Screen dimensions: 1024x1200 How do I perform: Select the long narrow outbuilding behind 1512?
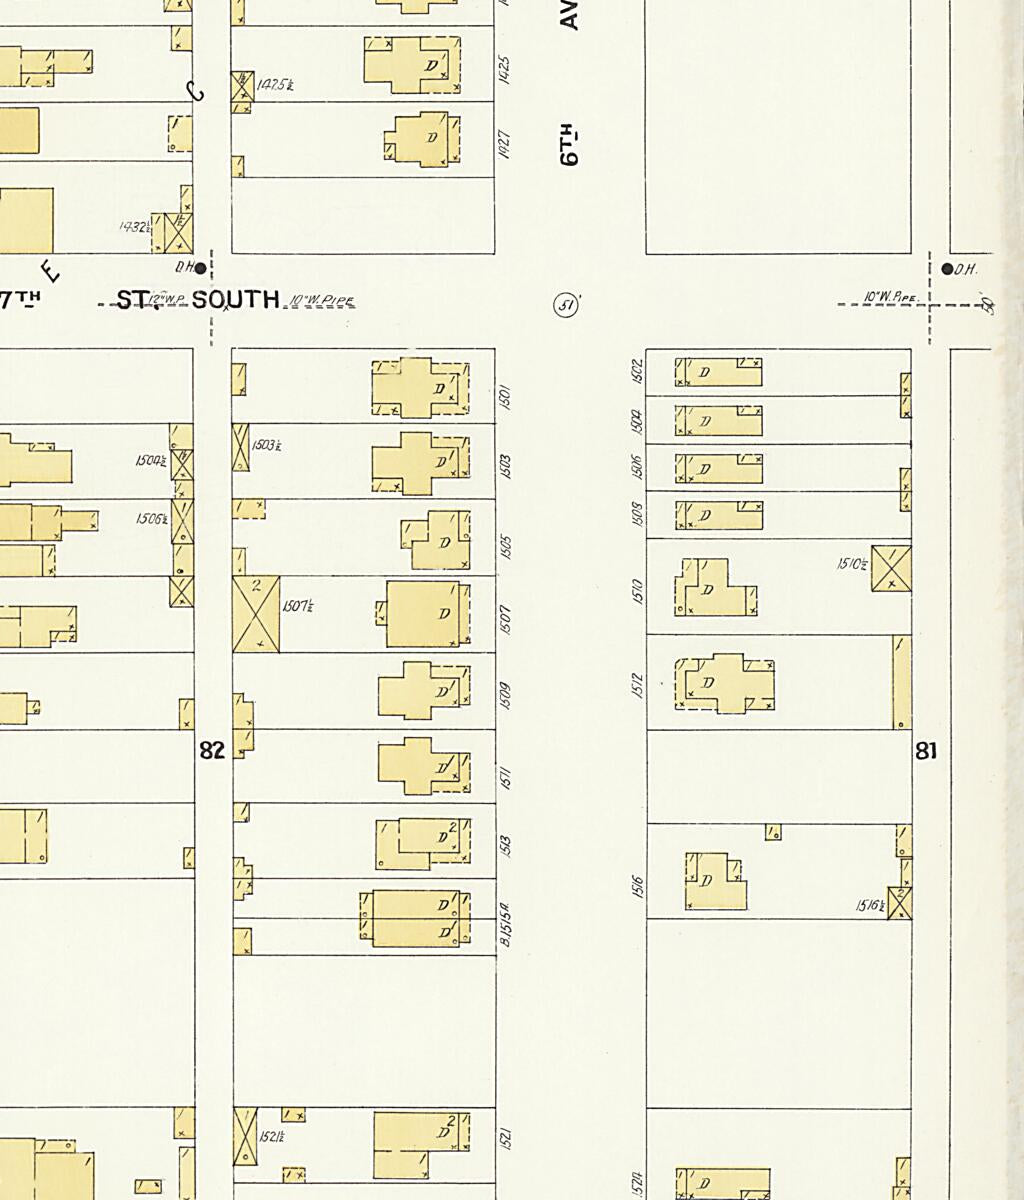[902, 682]
